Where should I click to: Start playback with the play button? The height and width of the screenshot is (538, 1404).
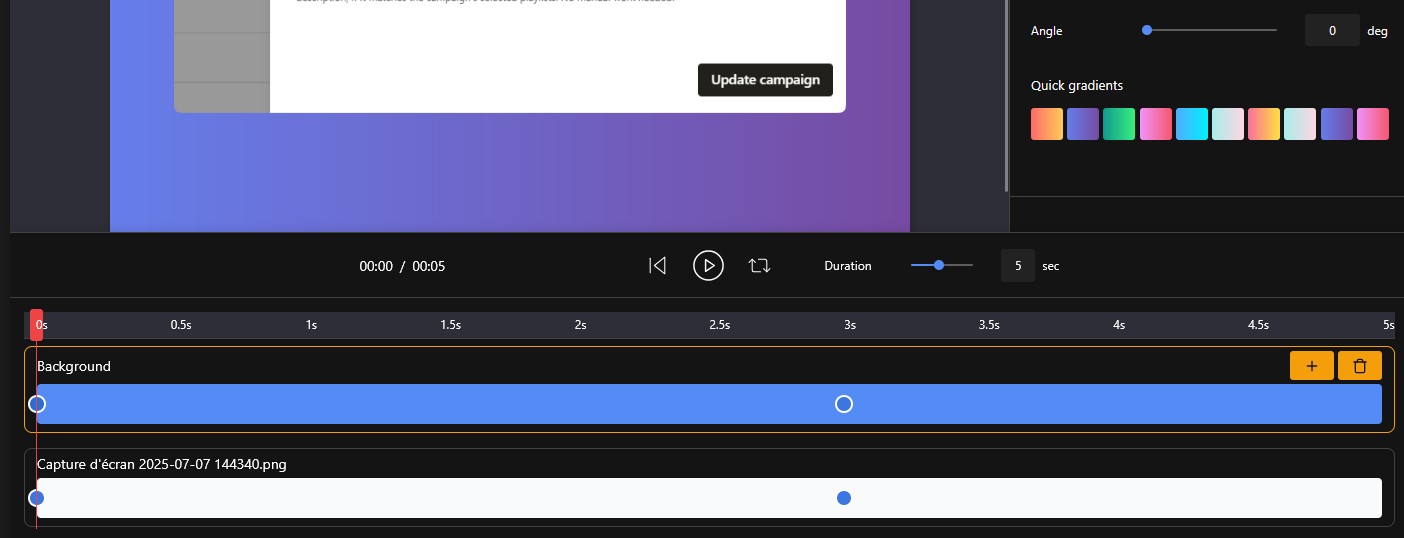tap(708, 266)
